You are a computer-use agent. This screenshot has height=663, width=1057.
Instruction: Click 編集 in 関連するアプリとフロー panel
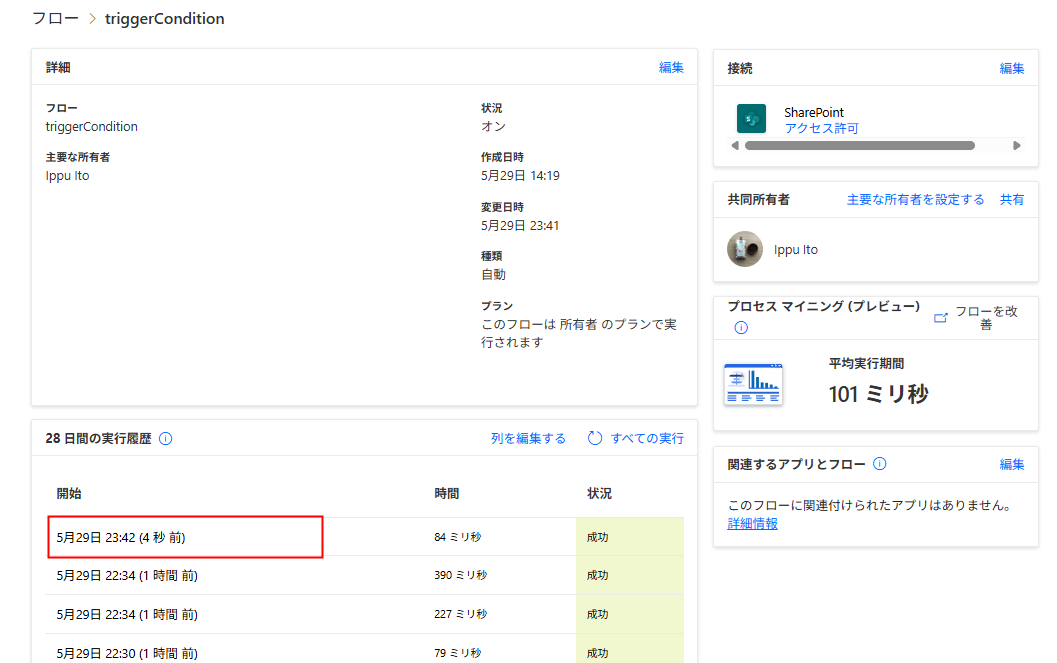1012,465
